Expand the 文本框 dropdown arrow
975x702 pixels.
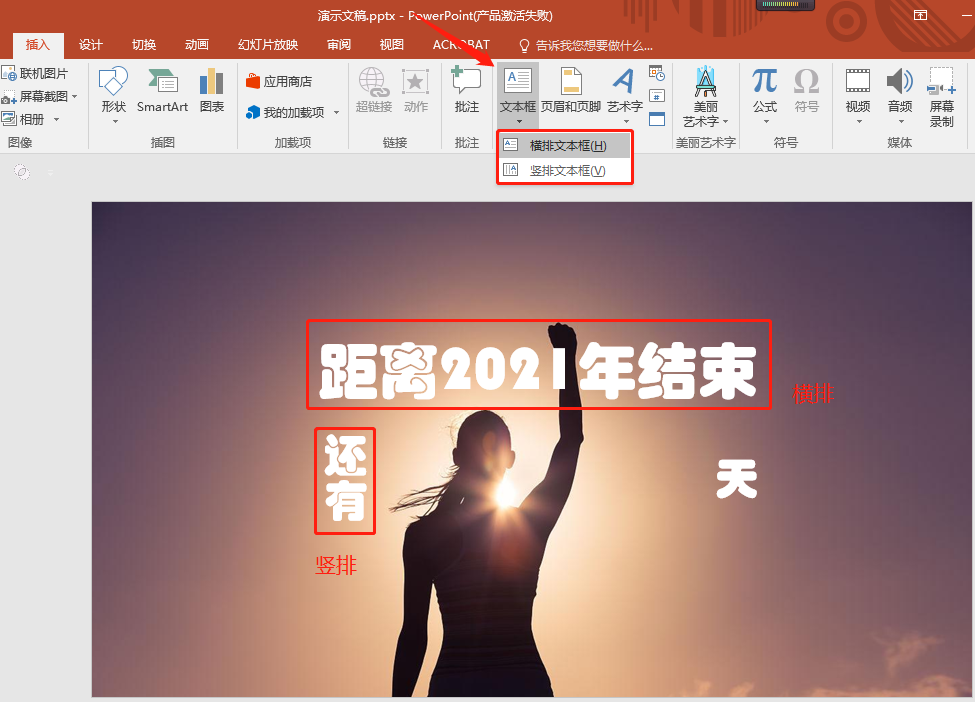click(x=519, y=121)
